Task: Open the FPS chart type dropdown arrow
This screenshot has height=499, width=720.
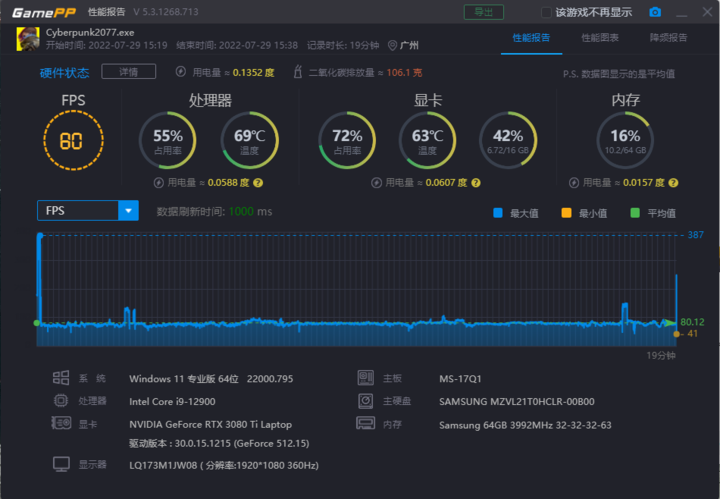Action: click(129, 211)
